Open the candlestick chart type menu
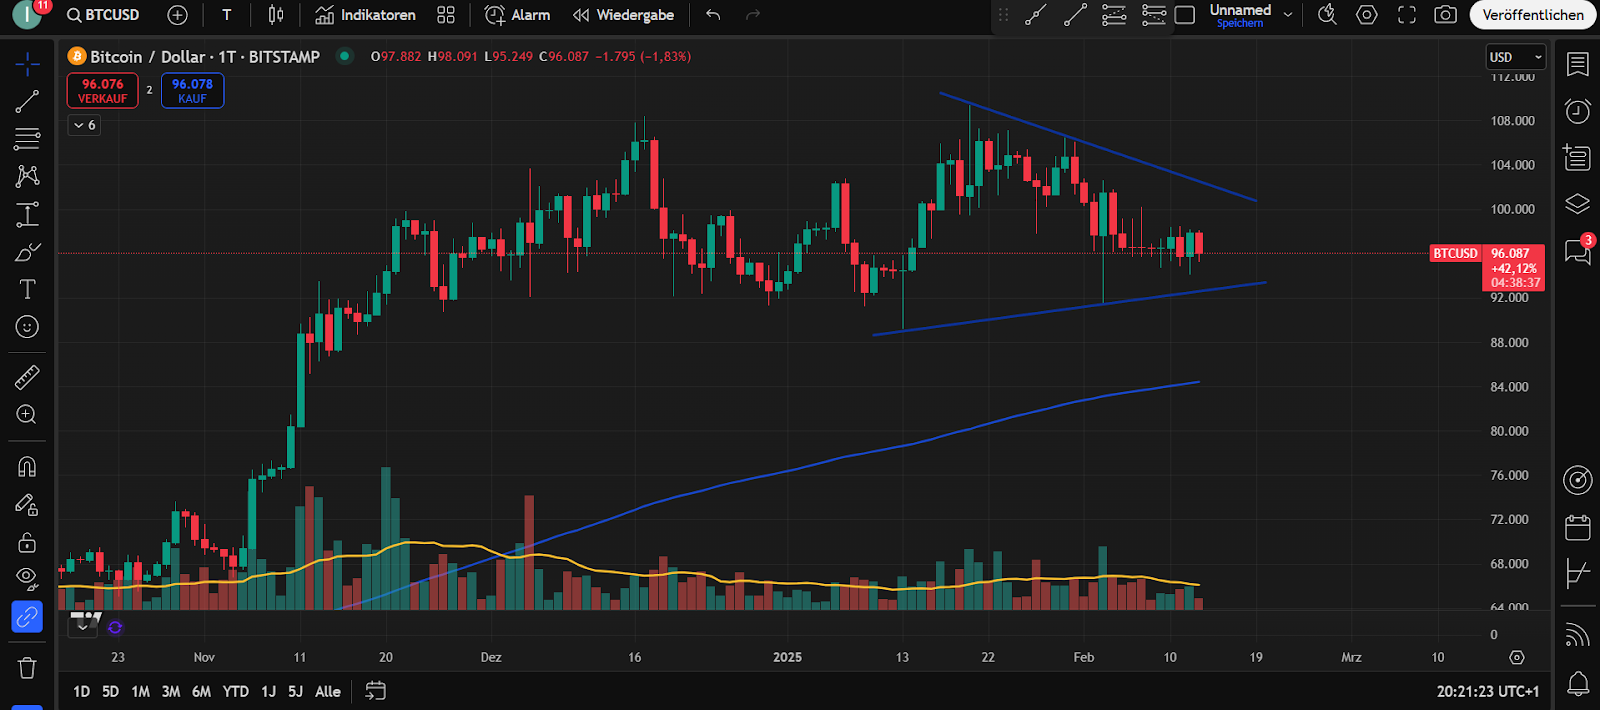Viewport: 1600px width, 710px height. tap(276, 15)
